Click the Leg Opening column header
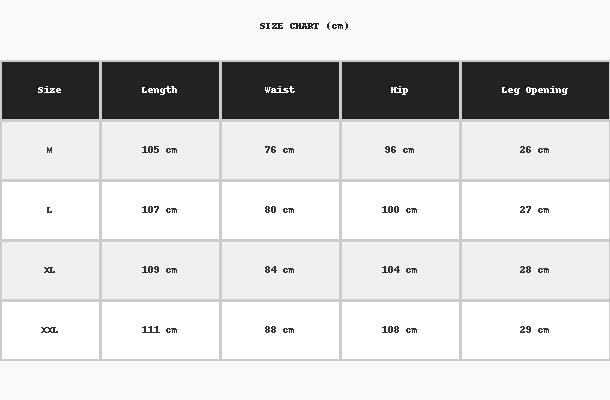Screen dimensions: 610x400 (534, 90)
